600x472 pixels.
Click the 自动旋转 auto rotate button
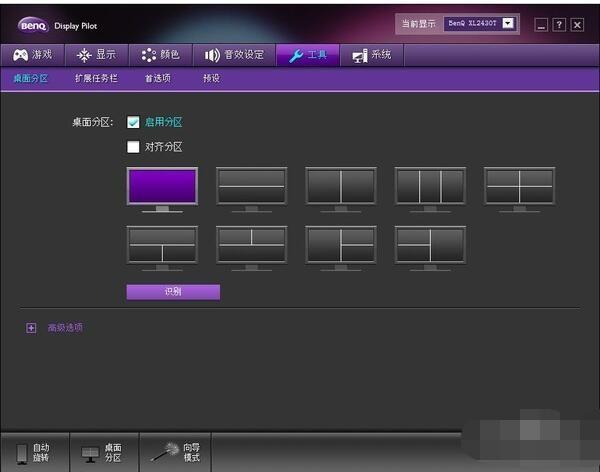click(x=35, y=452)
